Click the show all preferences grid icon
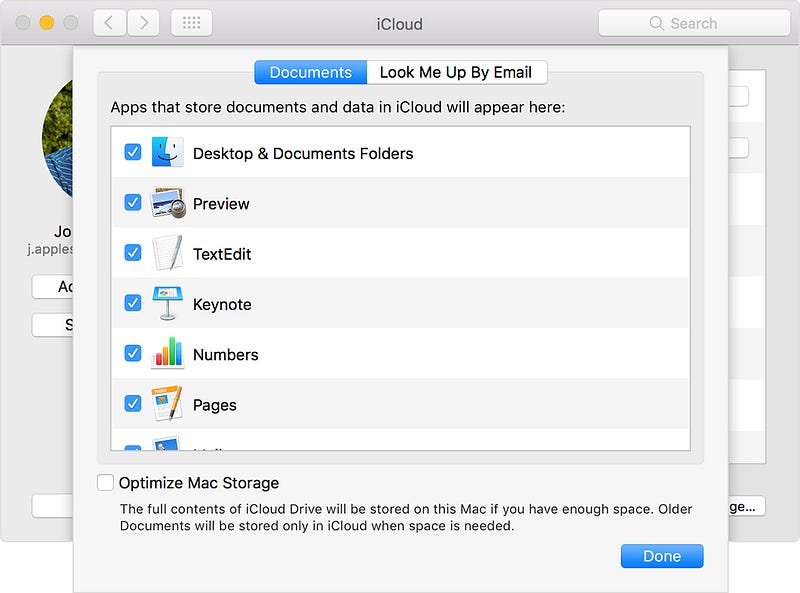The image size is (800, 593). [191, 23]
